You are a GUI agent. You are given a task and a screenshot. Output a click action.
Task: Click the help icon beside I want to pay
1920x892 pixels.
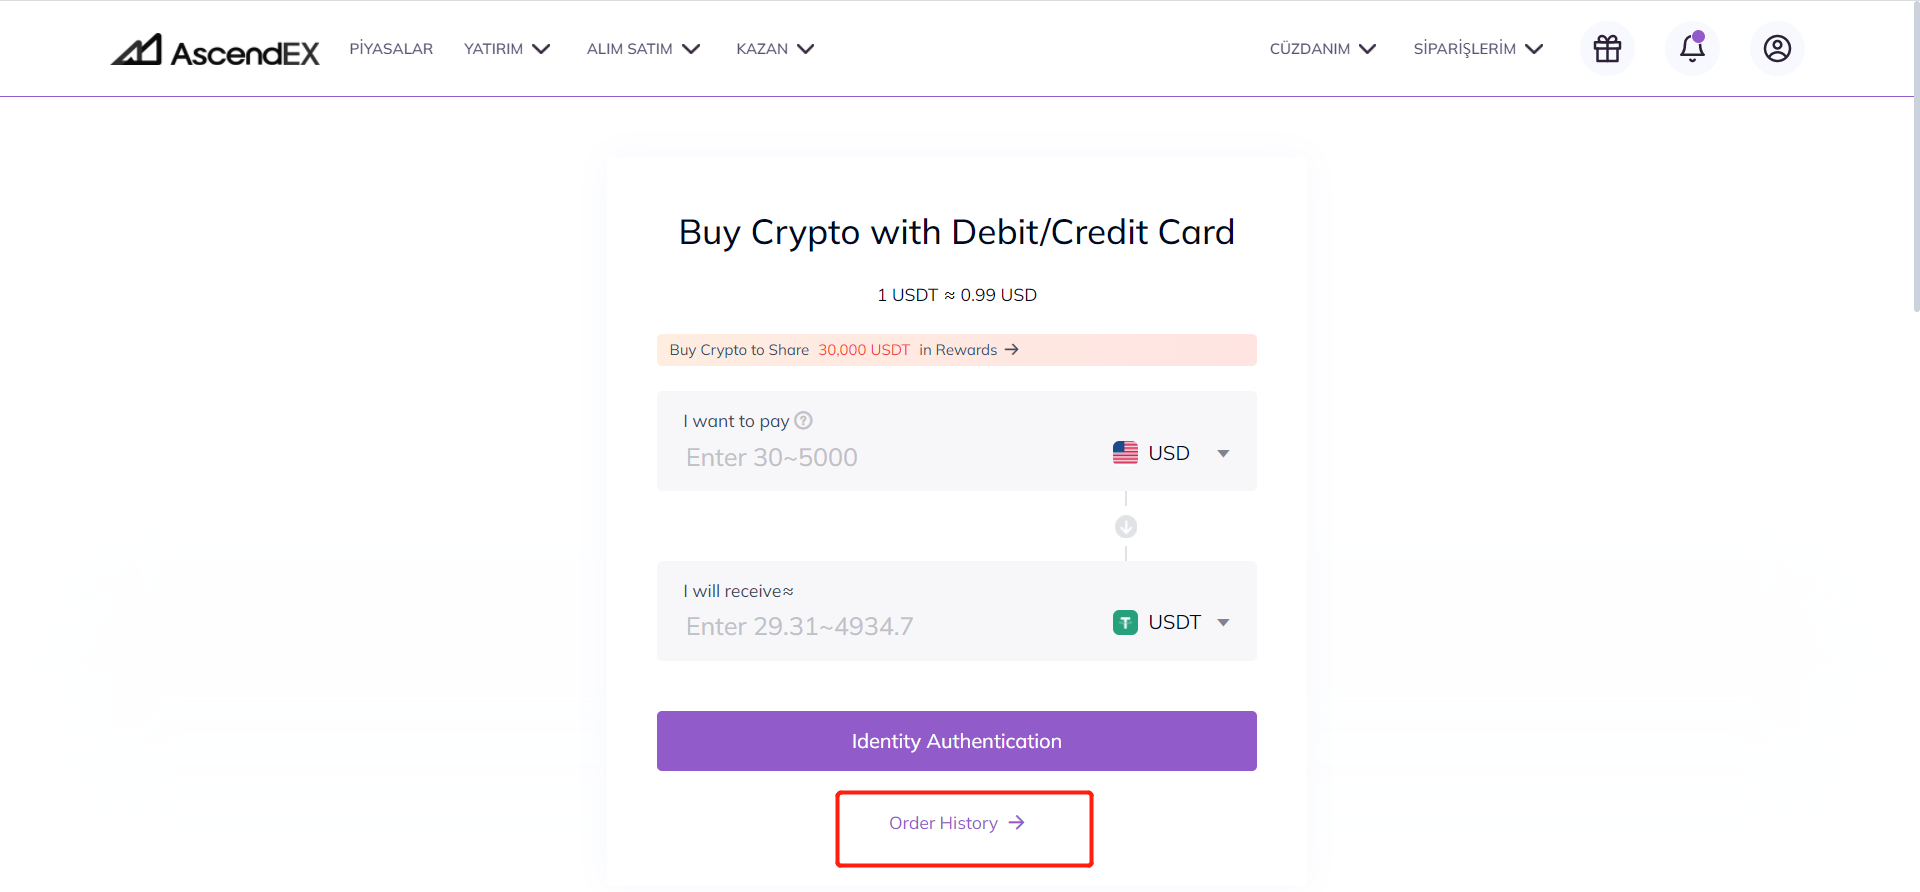[x=803, y=421]
